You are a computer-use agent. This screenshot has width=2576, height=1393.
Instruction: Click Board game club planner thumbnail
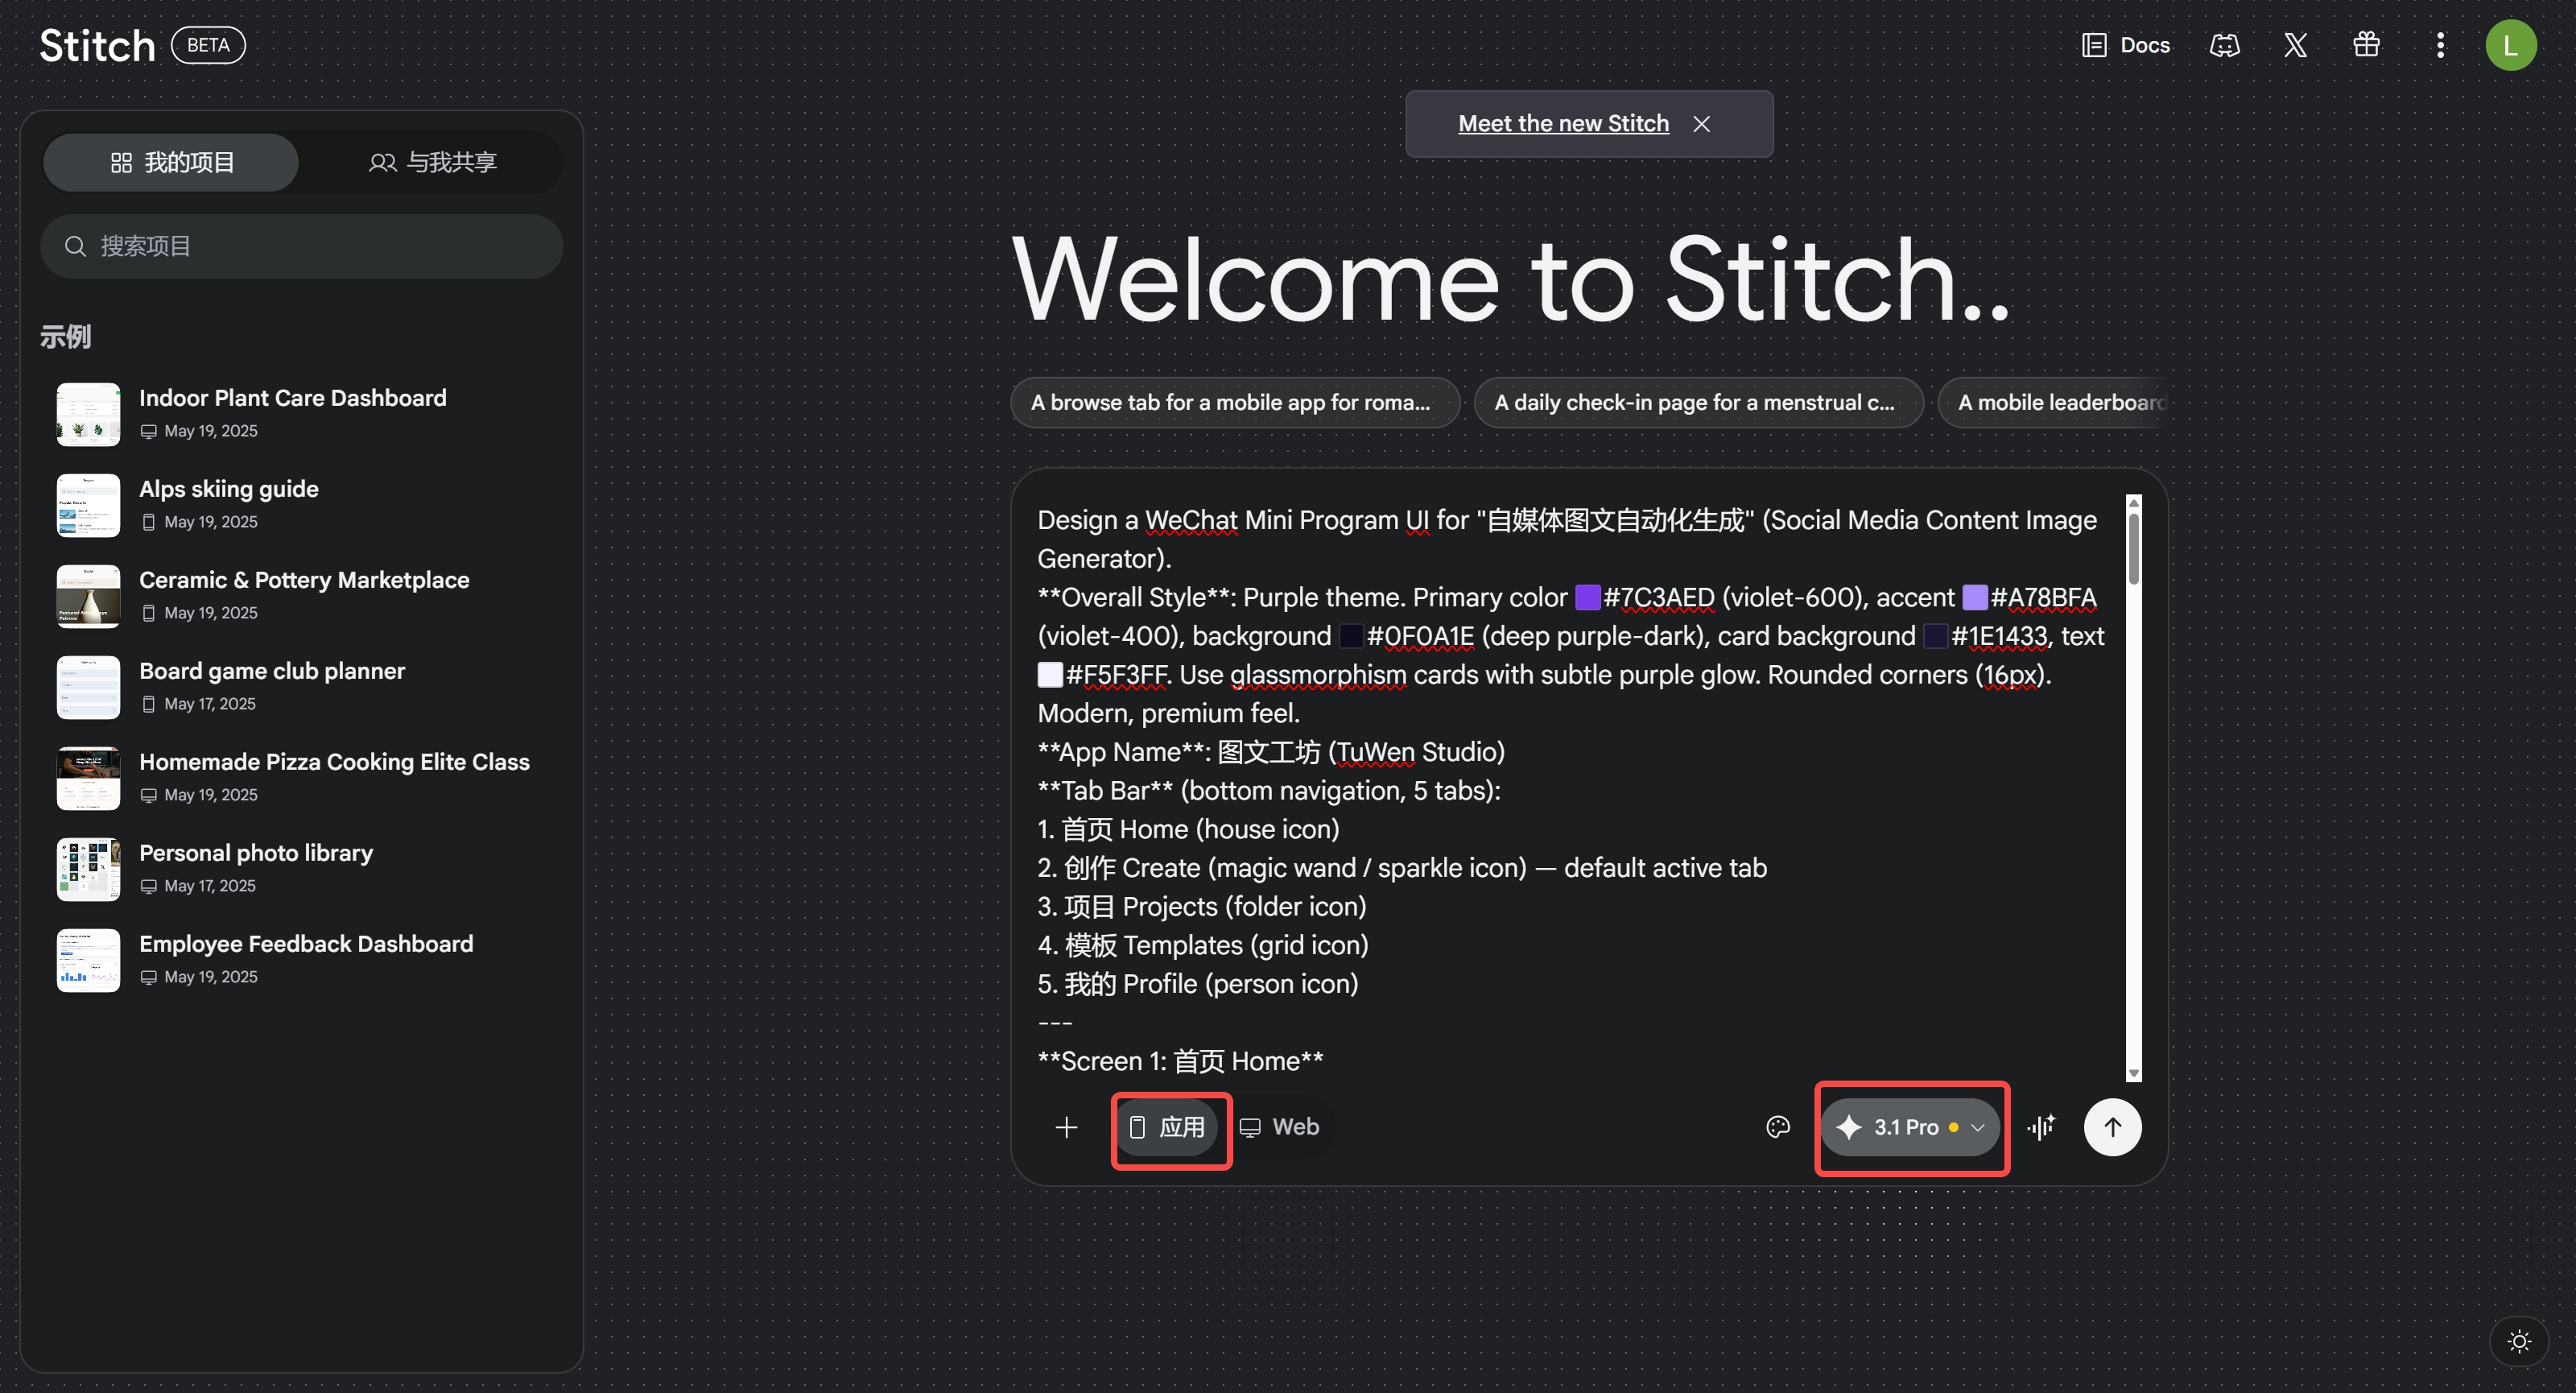coord(88,687)
